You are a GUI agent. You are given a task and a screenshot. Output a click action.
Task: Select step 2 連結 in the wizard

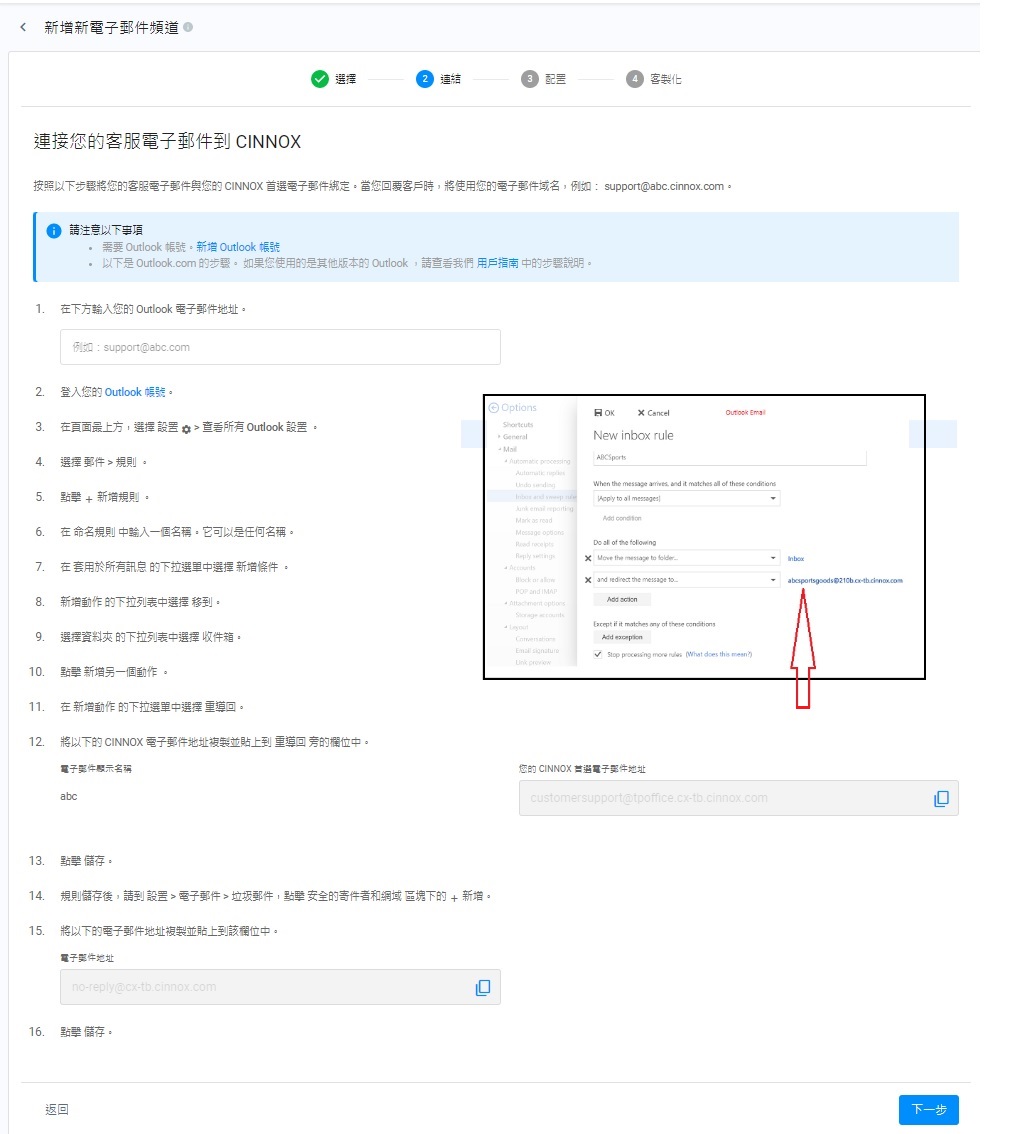[438, 79]
